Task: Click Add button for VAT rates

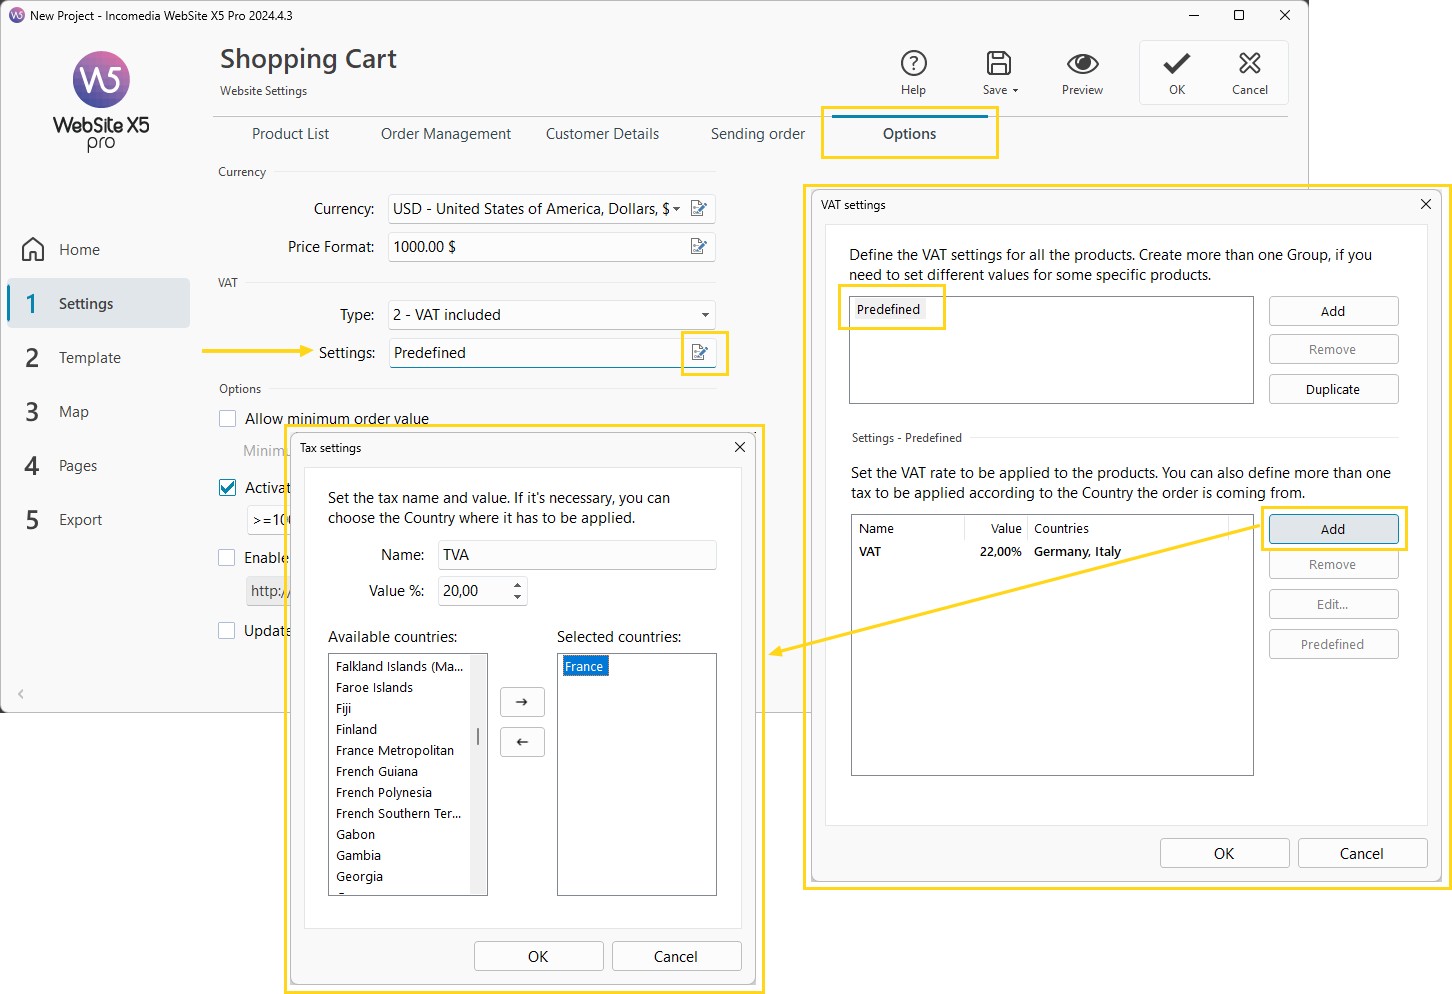Action: coord(1333,529)
